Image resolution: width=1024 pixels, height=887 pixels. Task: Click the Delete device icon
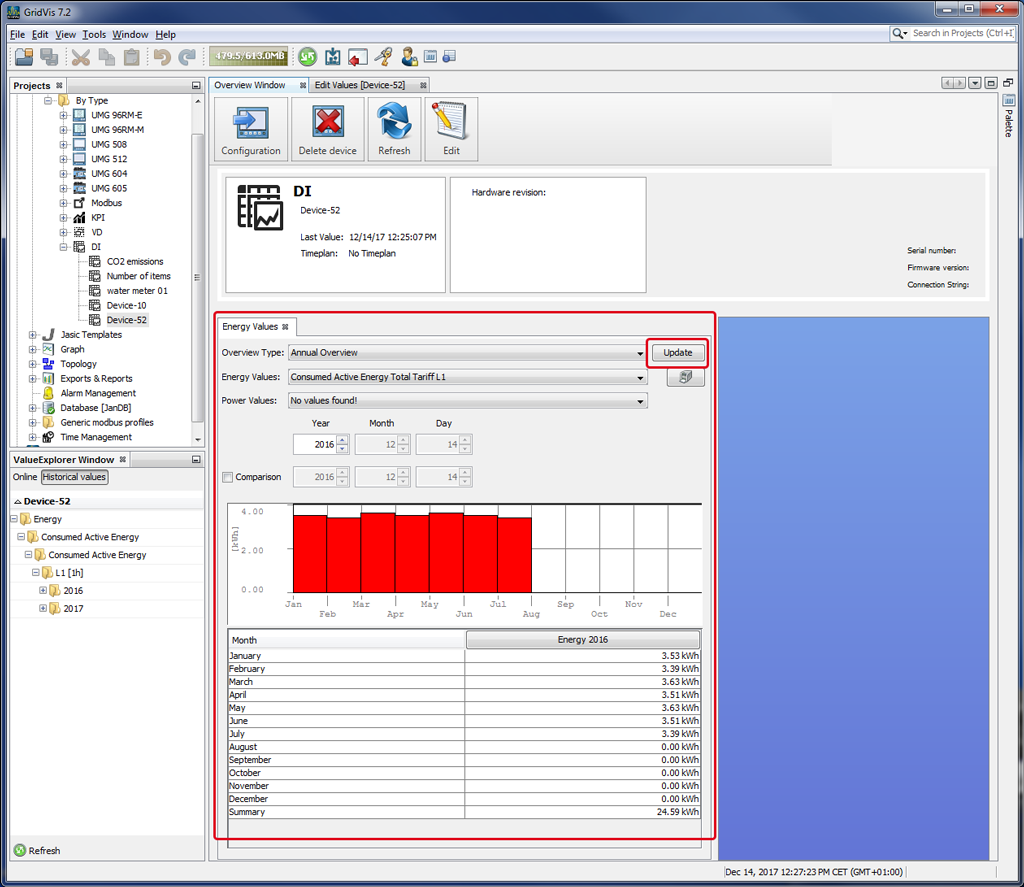[x=328, y=128]
